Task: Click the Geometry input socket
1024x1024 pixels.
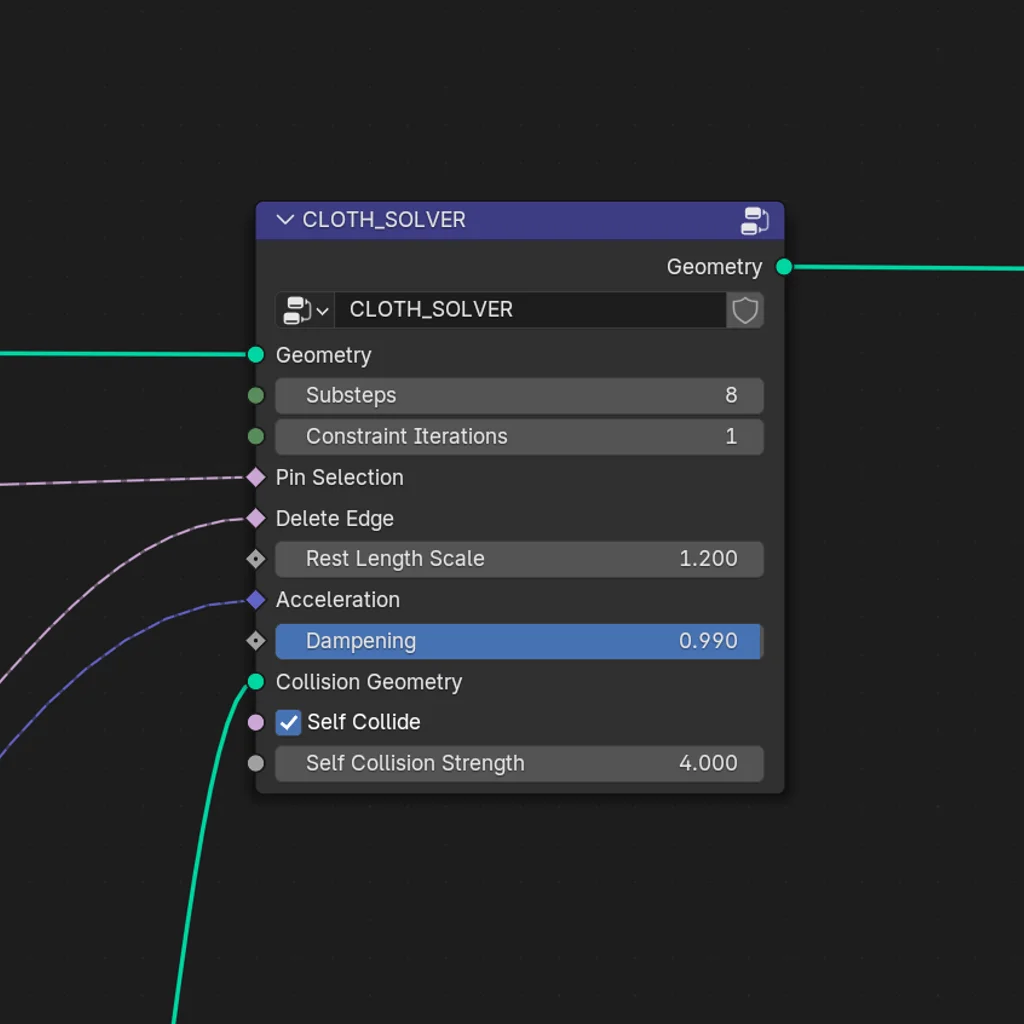Action: (256, 355)
